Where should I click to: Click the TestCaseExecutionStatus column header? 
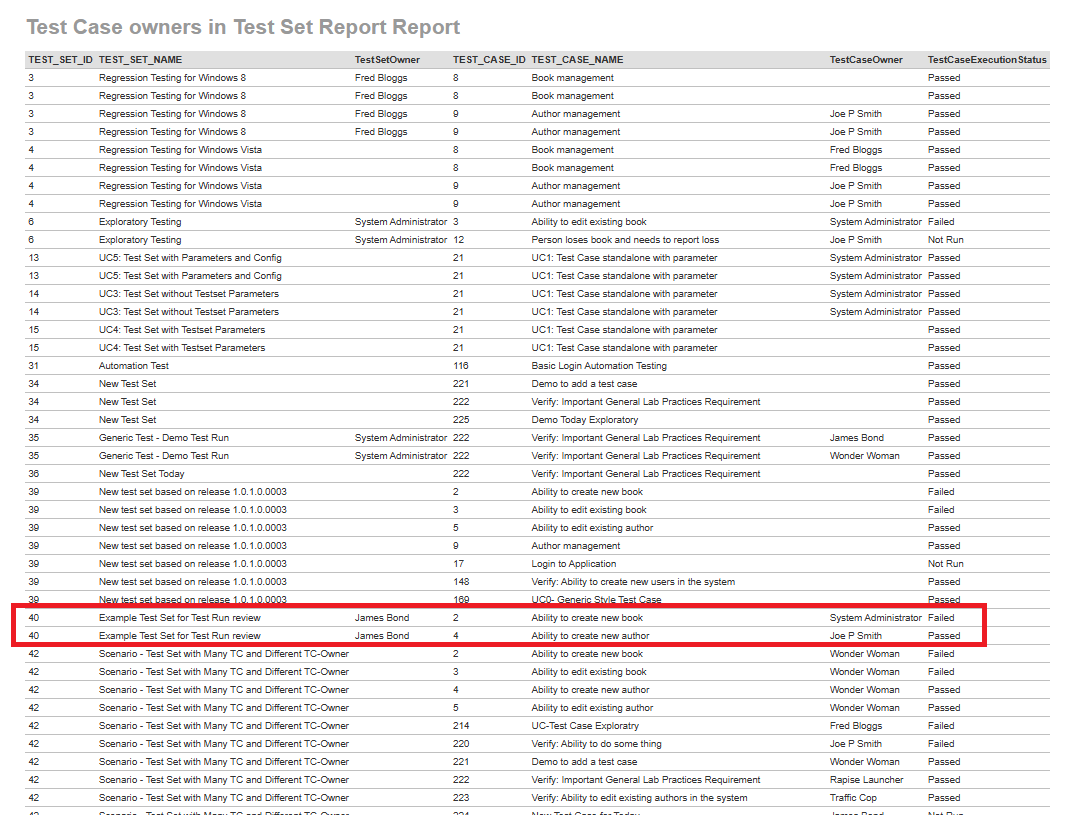986,60
